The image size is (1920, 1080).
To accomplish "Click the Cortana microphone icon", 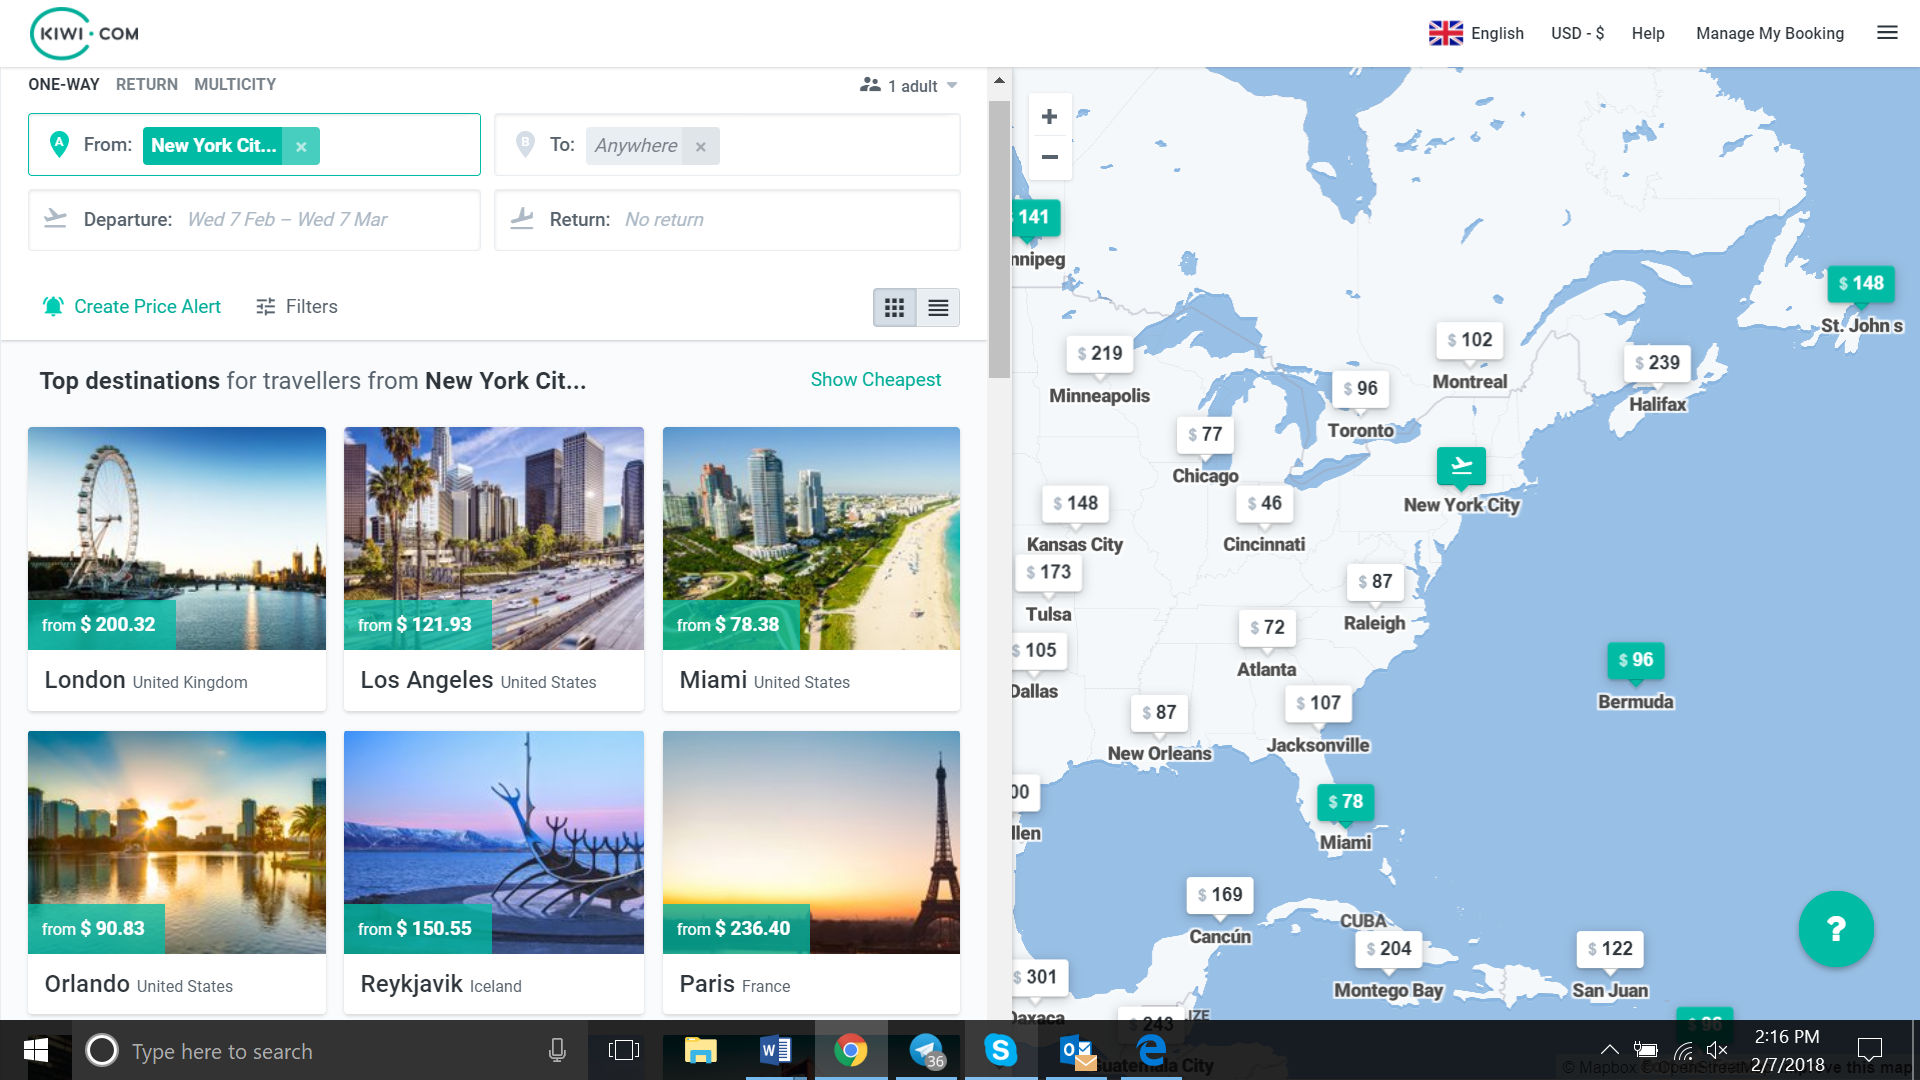I will click(557, 1050).
